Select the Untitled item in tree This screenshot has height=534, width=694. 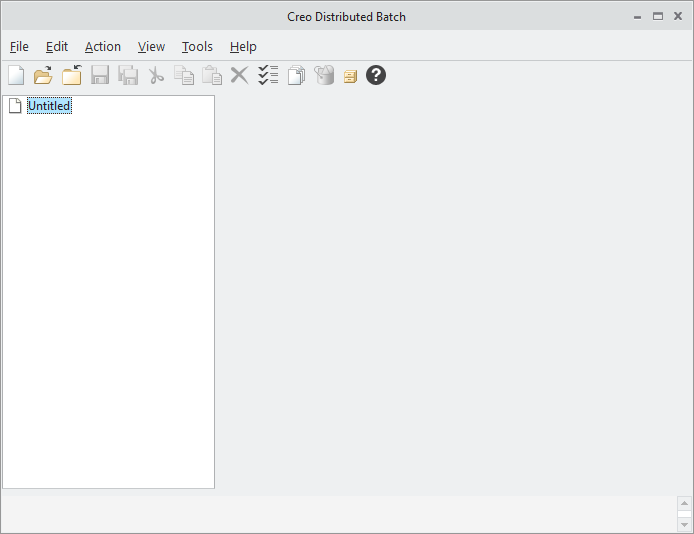(49, 106)
